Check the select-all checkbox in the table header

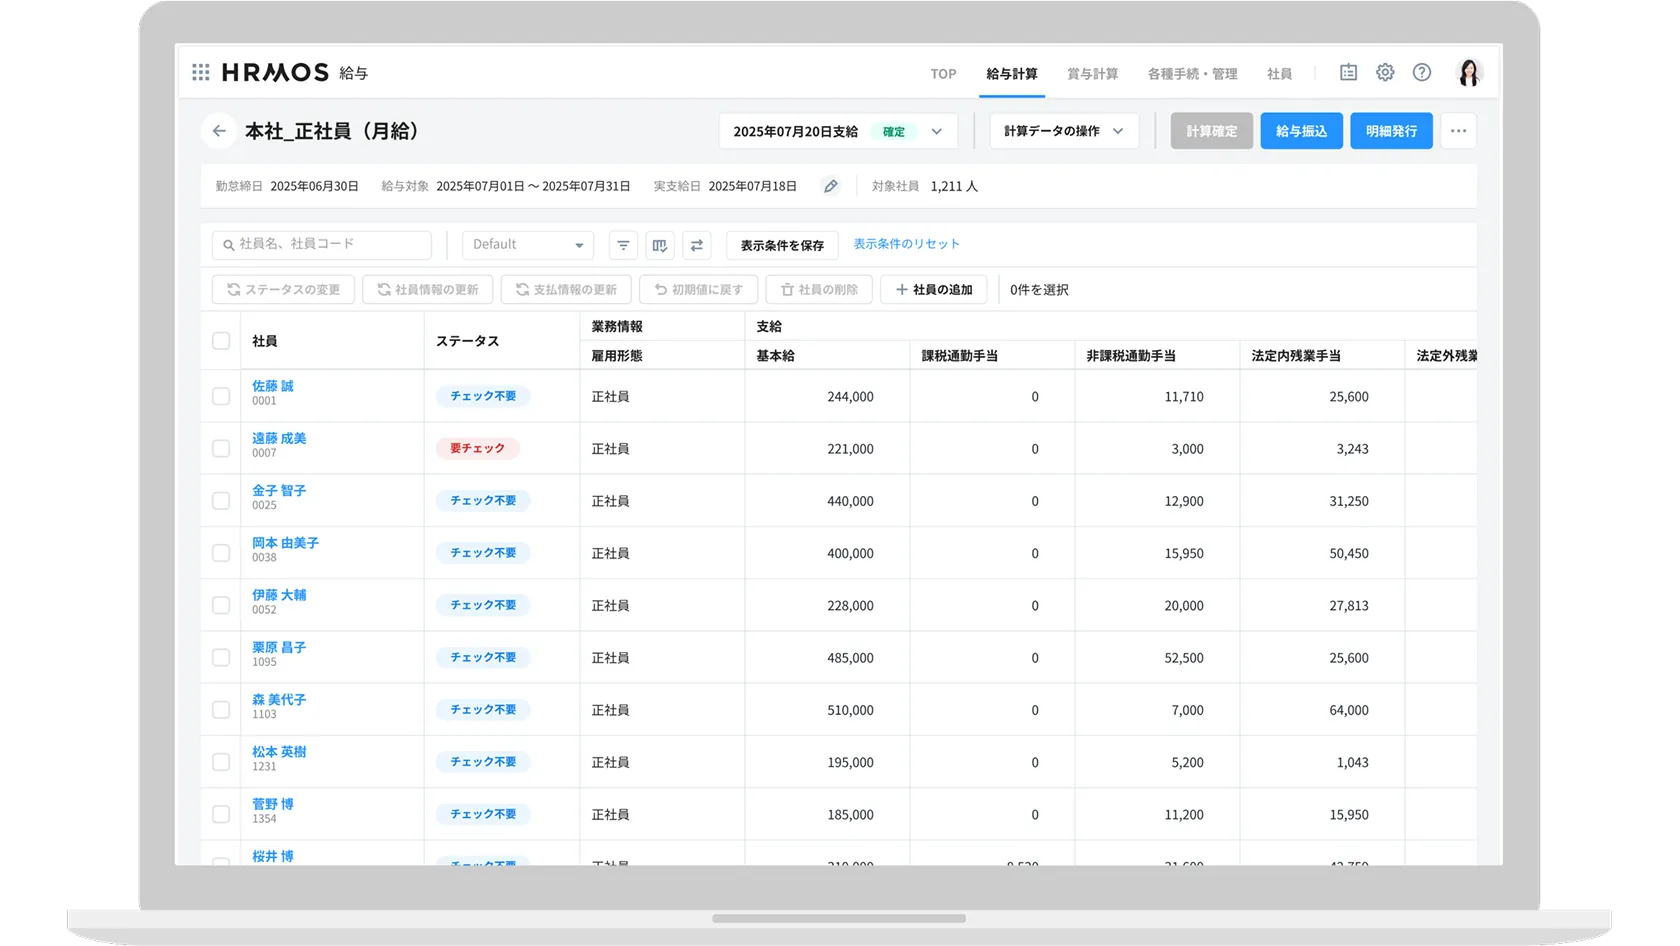point(221,341)
